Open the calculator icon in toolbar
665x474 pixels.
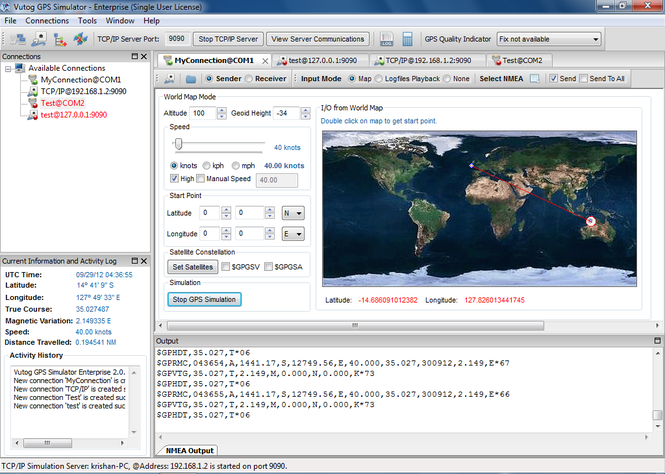[407, 39]
